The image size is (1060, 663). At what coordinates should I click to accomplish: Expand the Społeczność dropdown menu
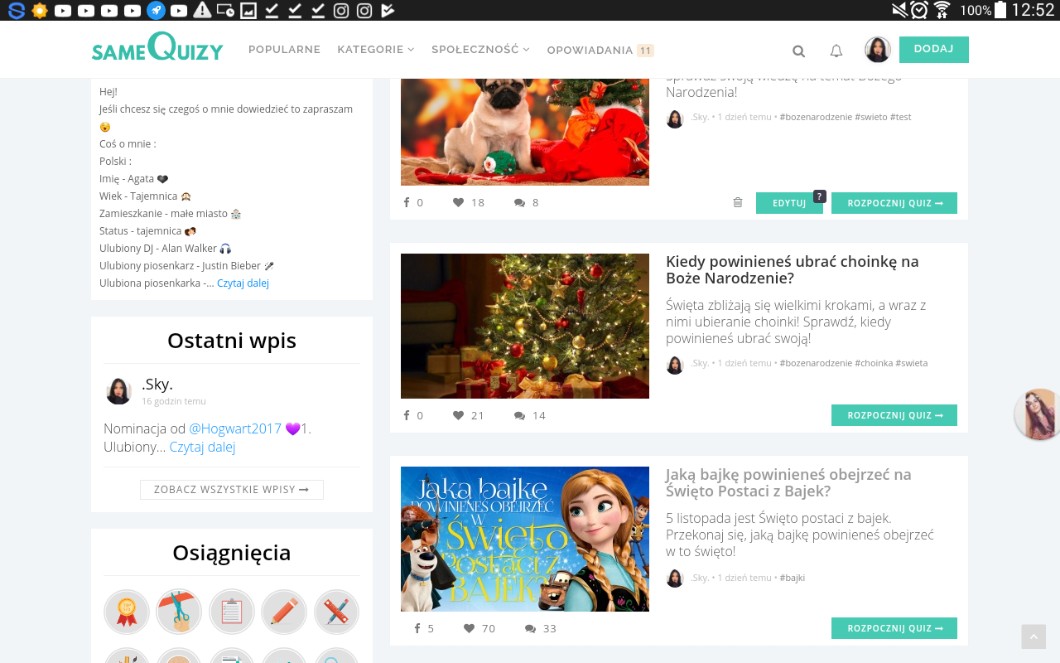480,50
